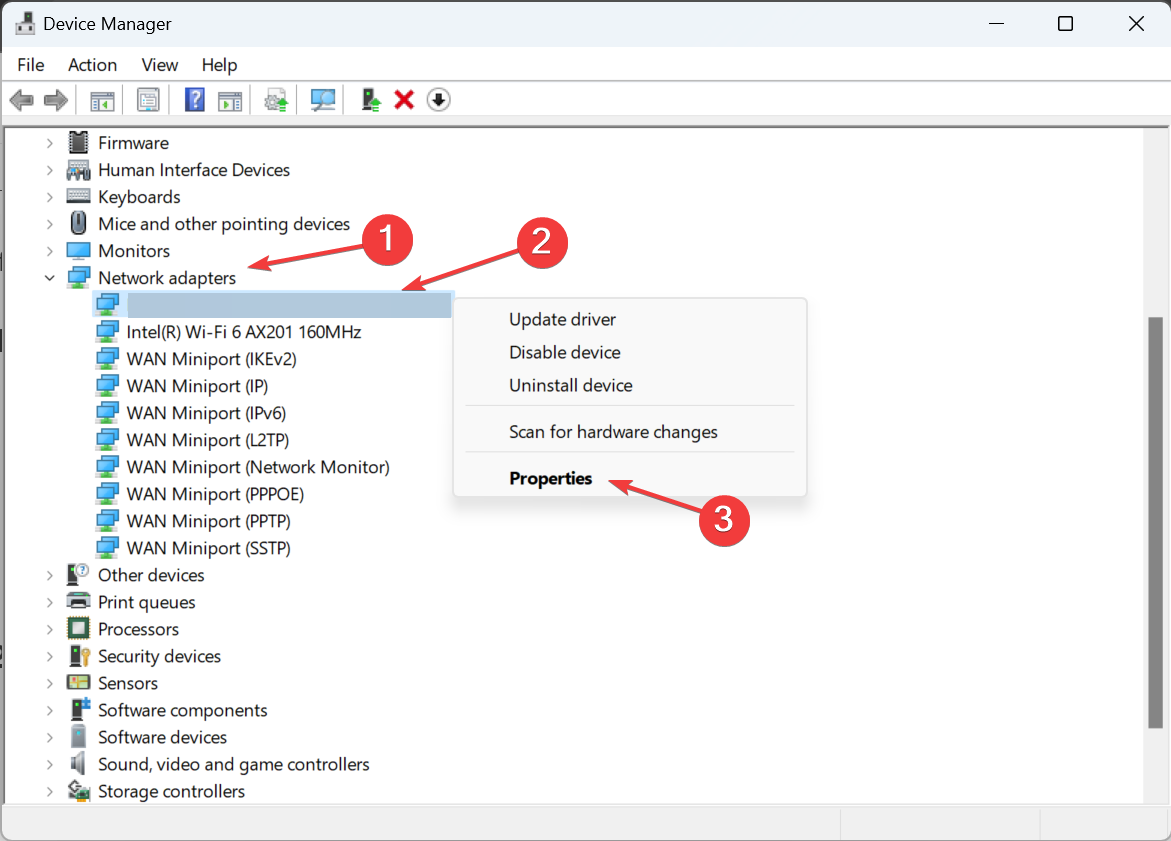Click the Disable device down-arrow icon
1171x841 pixels.
click(x=438, y=100)
